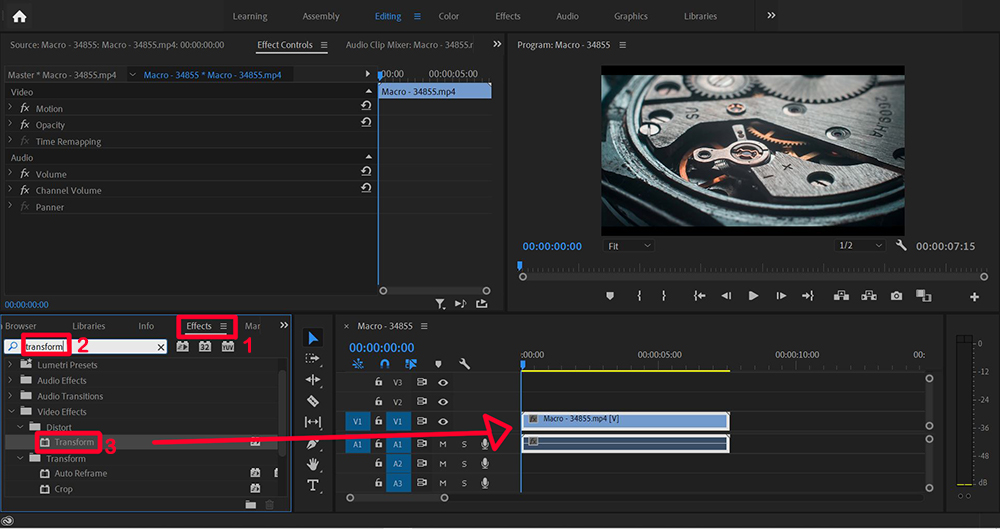The height and width of the screenshot is (529, 1000).
Task: Expand the Motion effect properties
Action: [x=11, y=108]
